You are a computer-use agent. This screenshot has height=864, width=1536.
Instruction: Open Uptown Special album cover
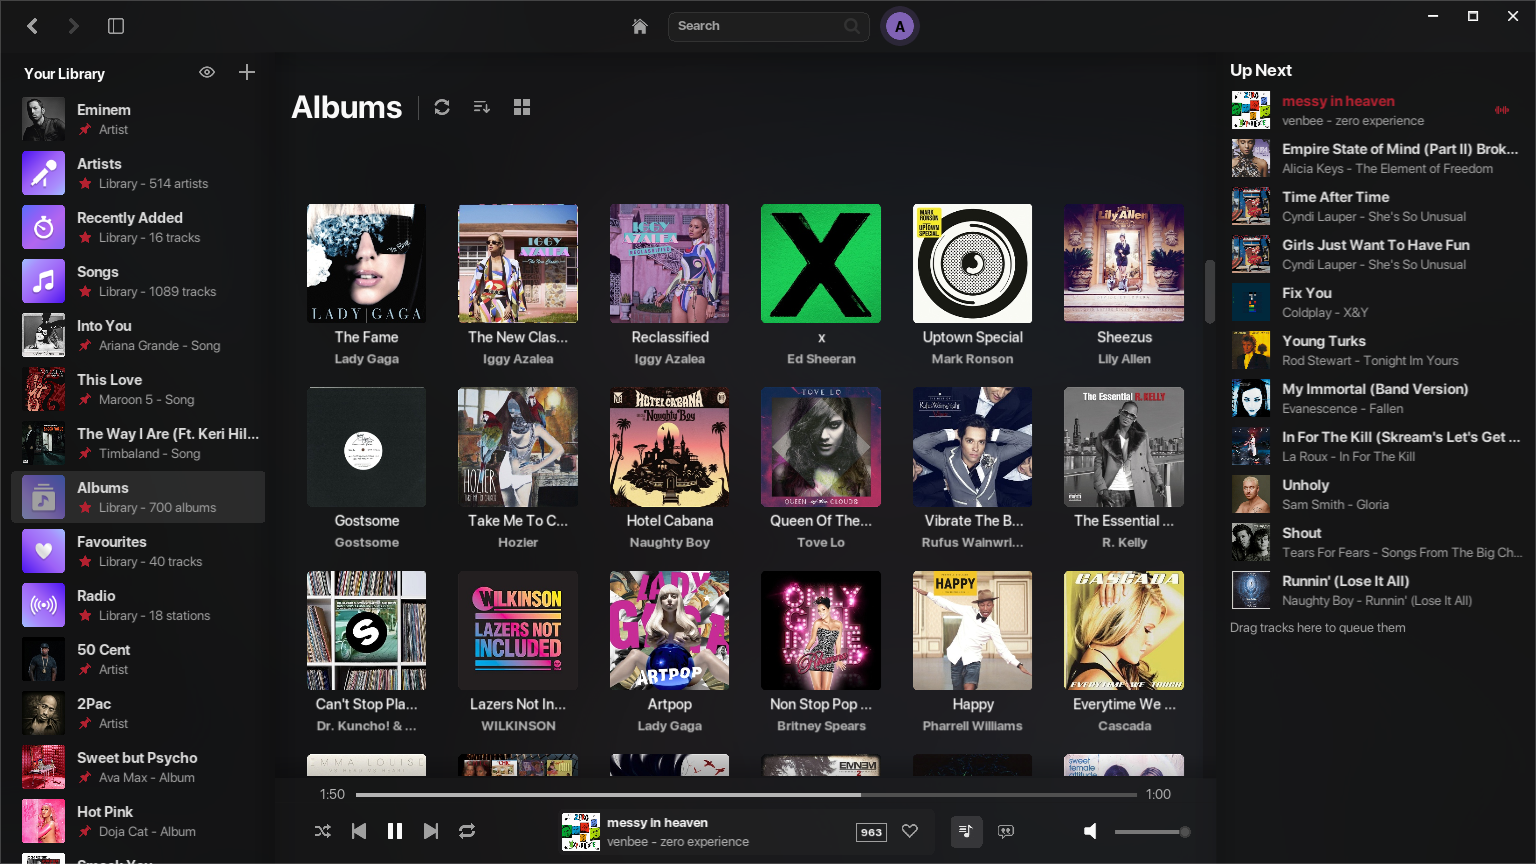coord(973,263)
